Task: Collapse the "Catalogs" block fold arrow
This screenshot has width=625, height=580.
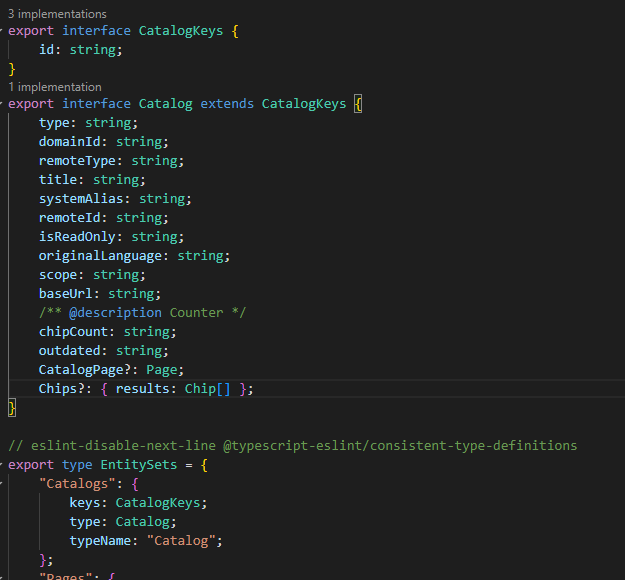Action: pos(1,484)
